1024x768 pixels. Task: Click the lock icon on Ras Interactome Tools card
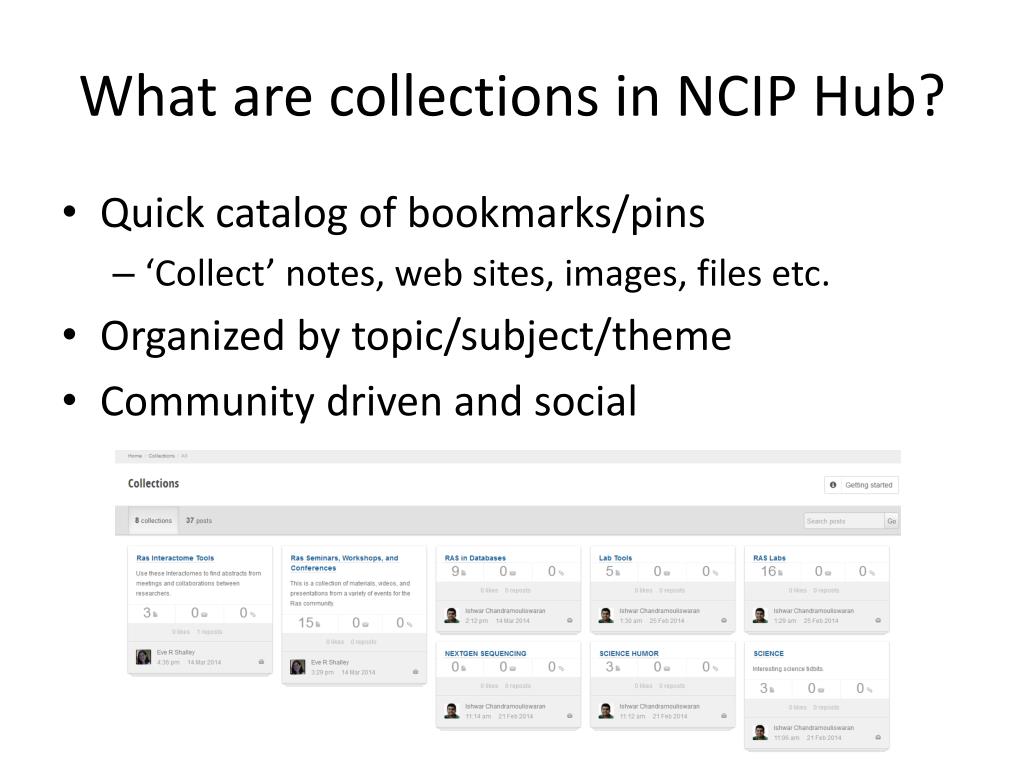click(x=261, y=662)
